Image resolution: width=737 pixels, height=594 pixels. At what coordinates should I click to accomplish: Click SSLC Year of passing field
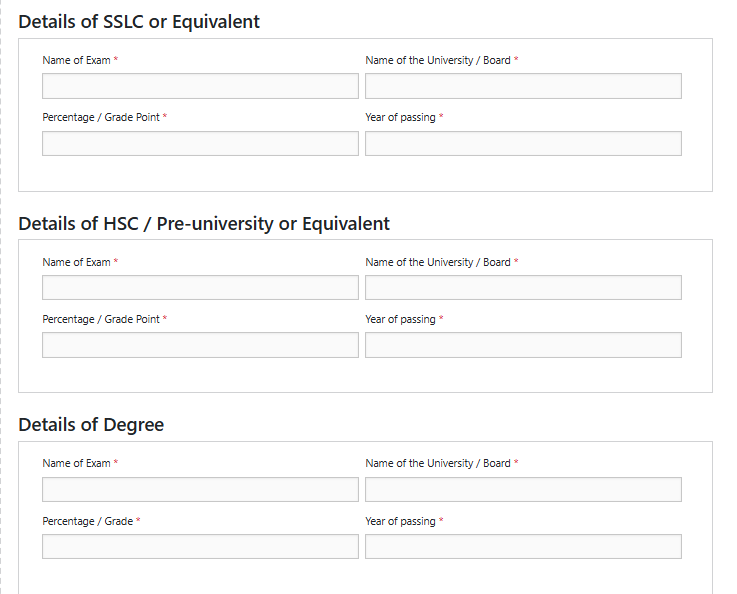(523, 143)
